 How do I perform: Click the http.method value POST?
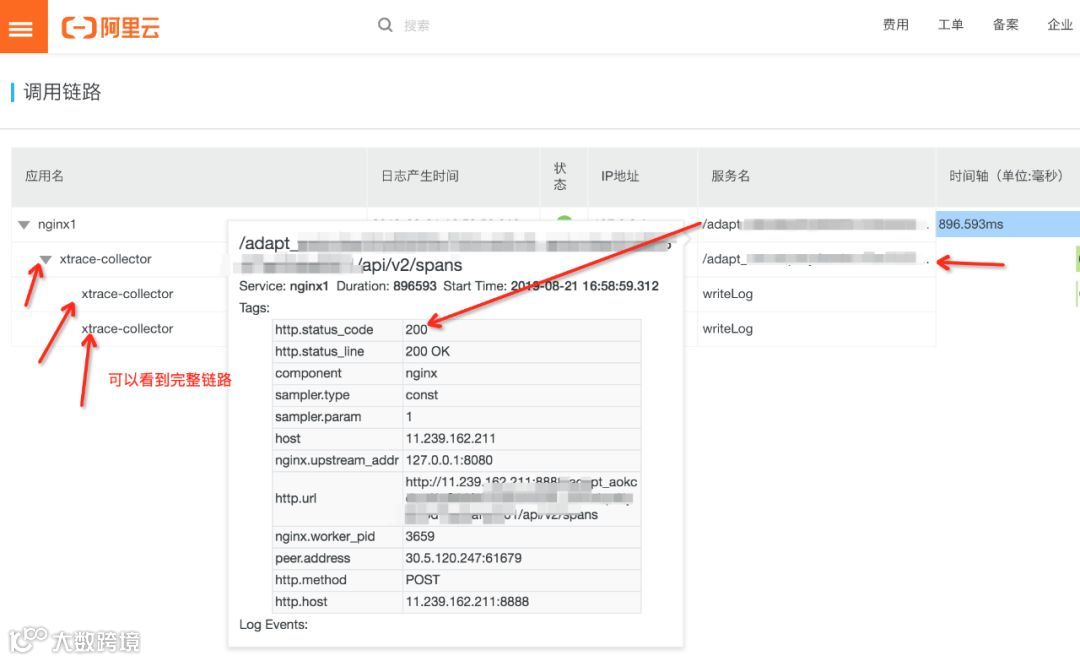coord(422,580)
